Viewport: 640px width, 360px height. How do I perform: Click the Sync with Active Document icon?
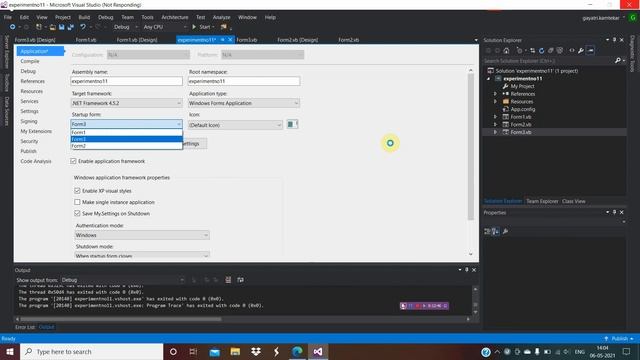pyautogui.click(x=532, y=51)
